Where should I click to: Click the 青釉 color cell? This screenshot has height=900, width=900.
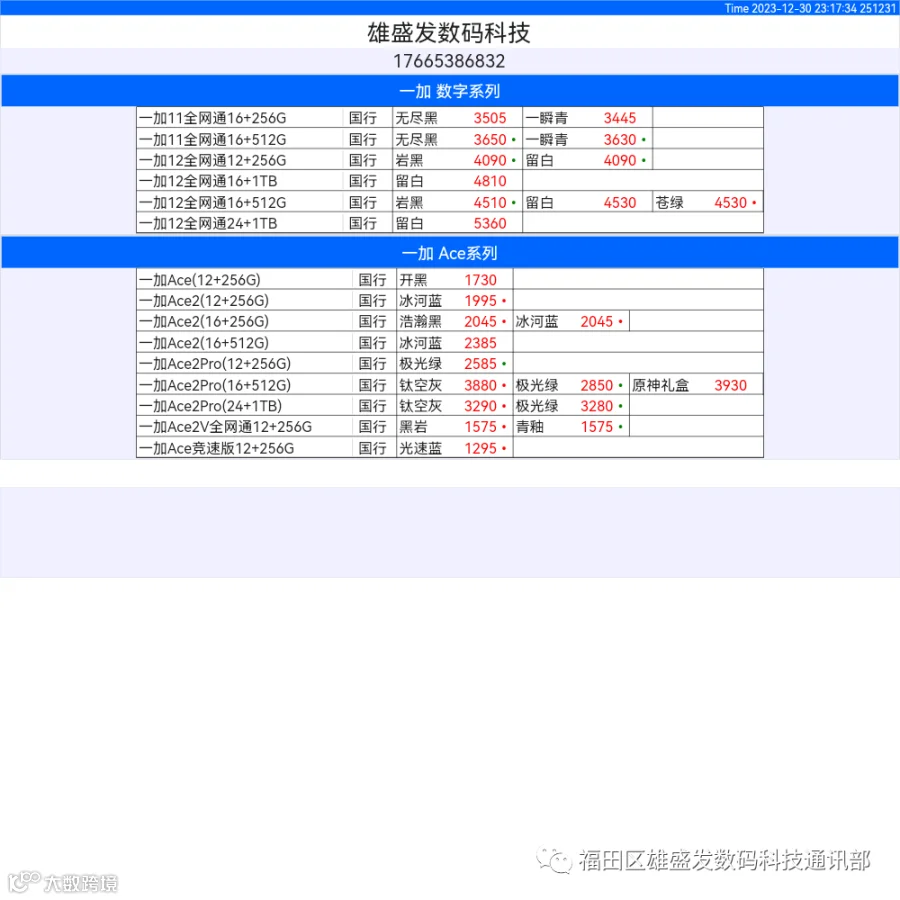coord(530,426)
